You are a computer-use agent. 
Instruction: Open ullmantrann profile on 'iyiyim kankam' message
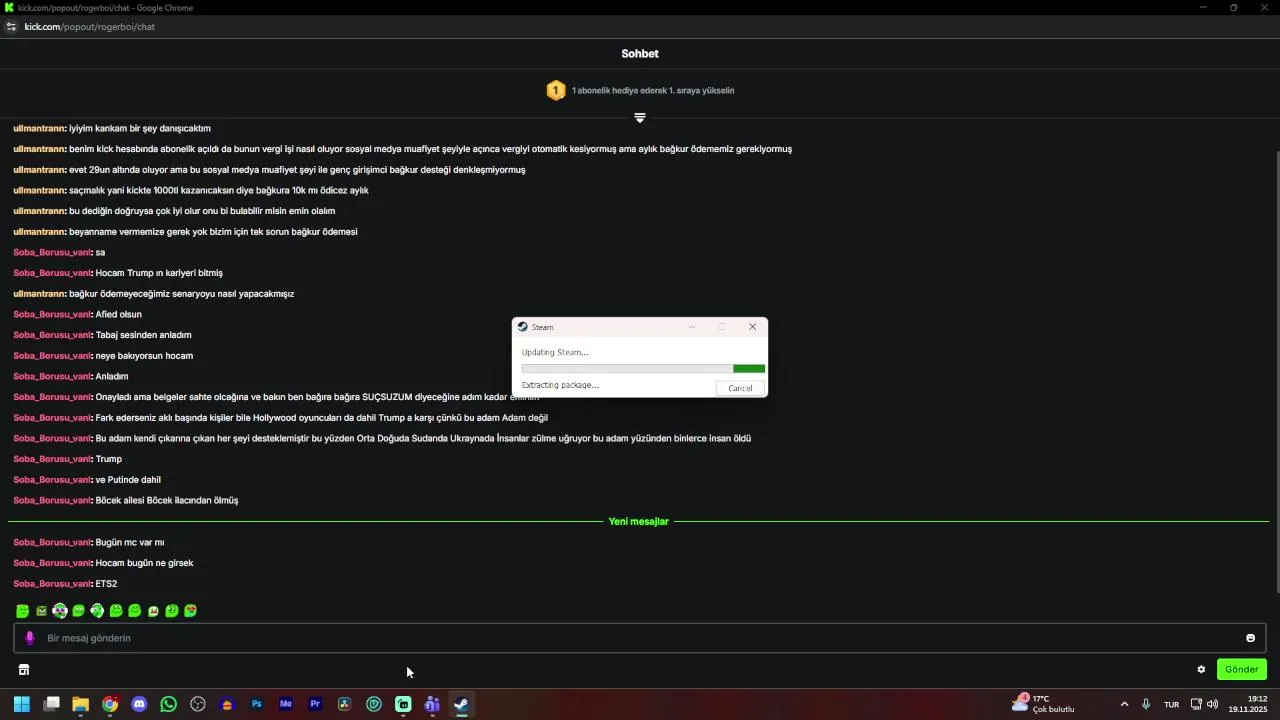[x=39, y=128]
